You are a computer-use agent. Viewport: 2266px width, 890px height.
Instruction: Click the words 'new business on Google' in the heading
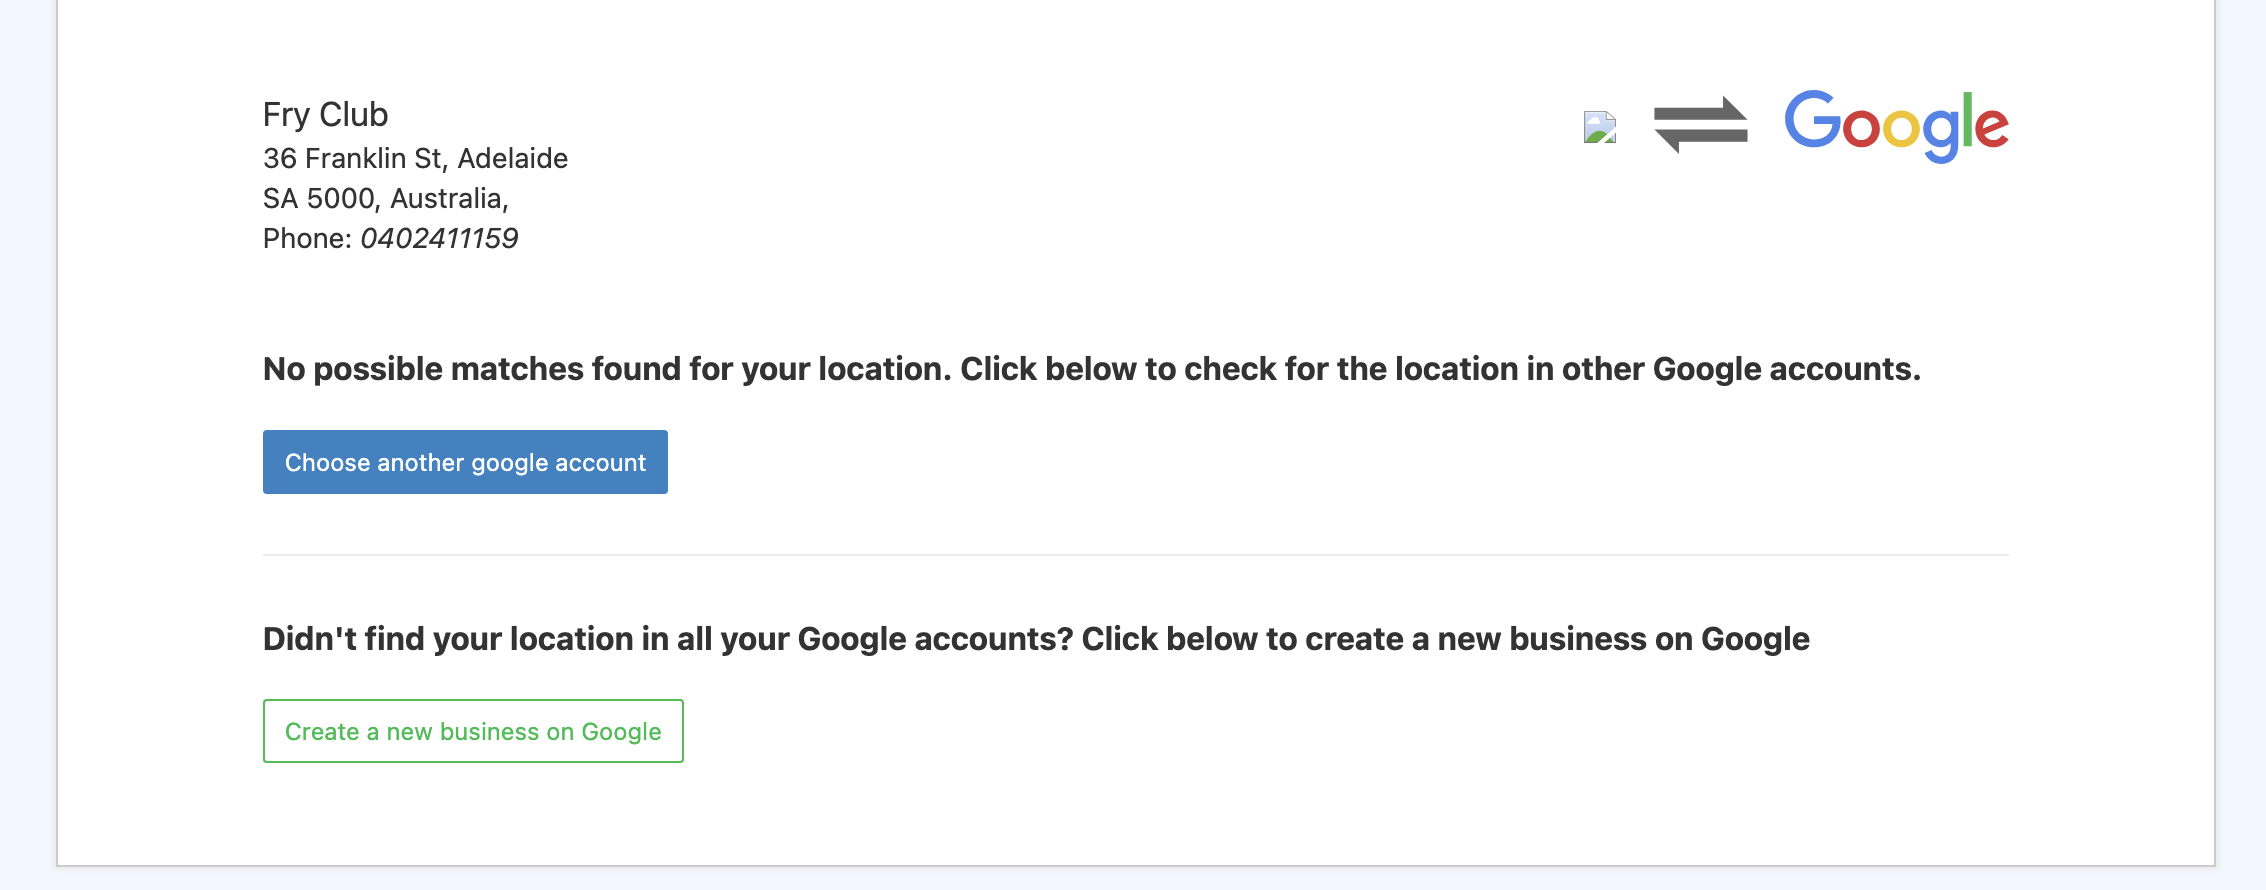1624,639
